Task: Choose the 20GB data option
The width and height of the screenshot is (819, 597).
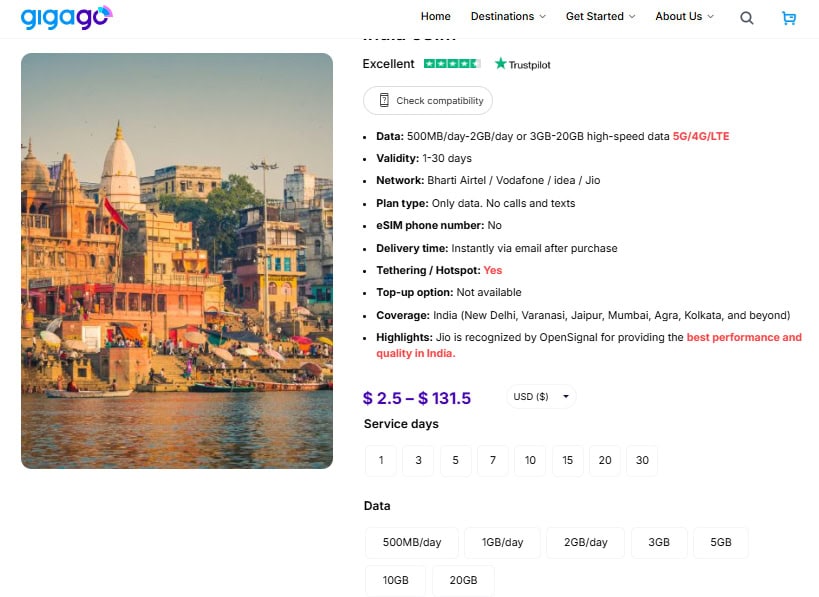Action: [x=463, y=580]
